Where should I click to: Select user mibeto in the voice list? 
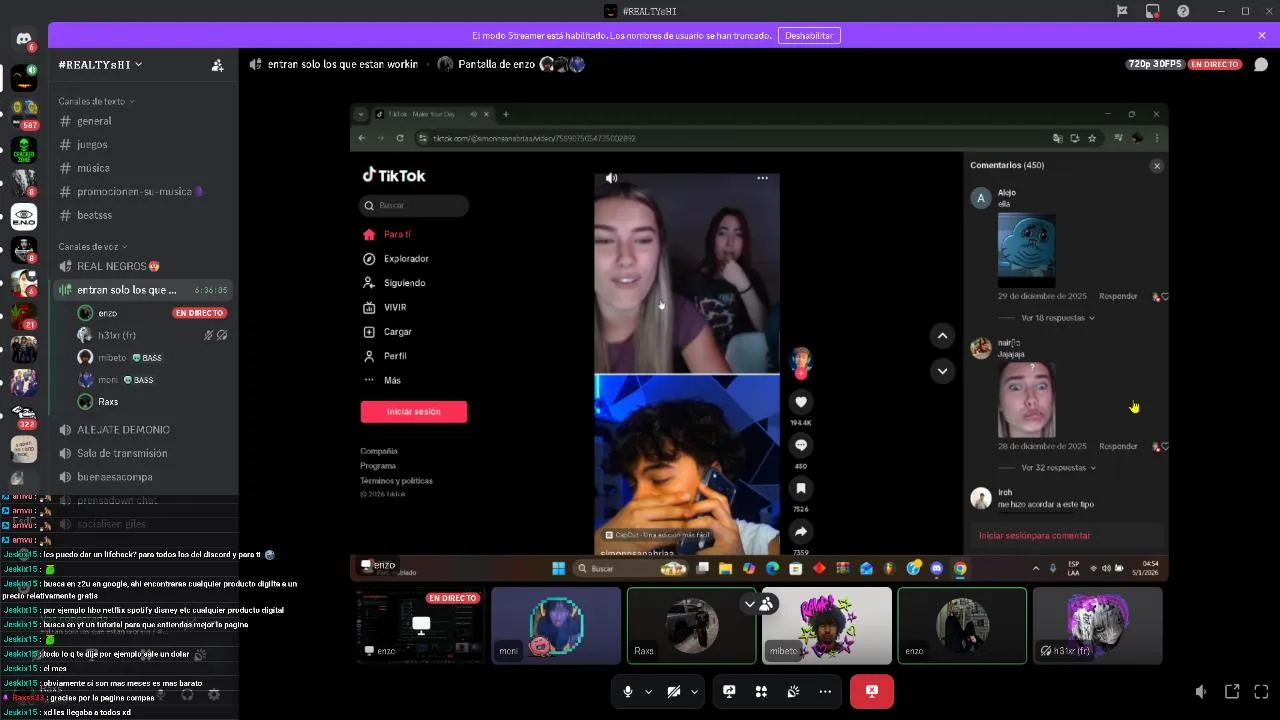click(152, 357)
